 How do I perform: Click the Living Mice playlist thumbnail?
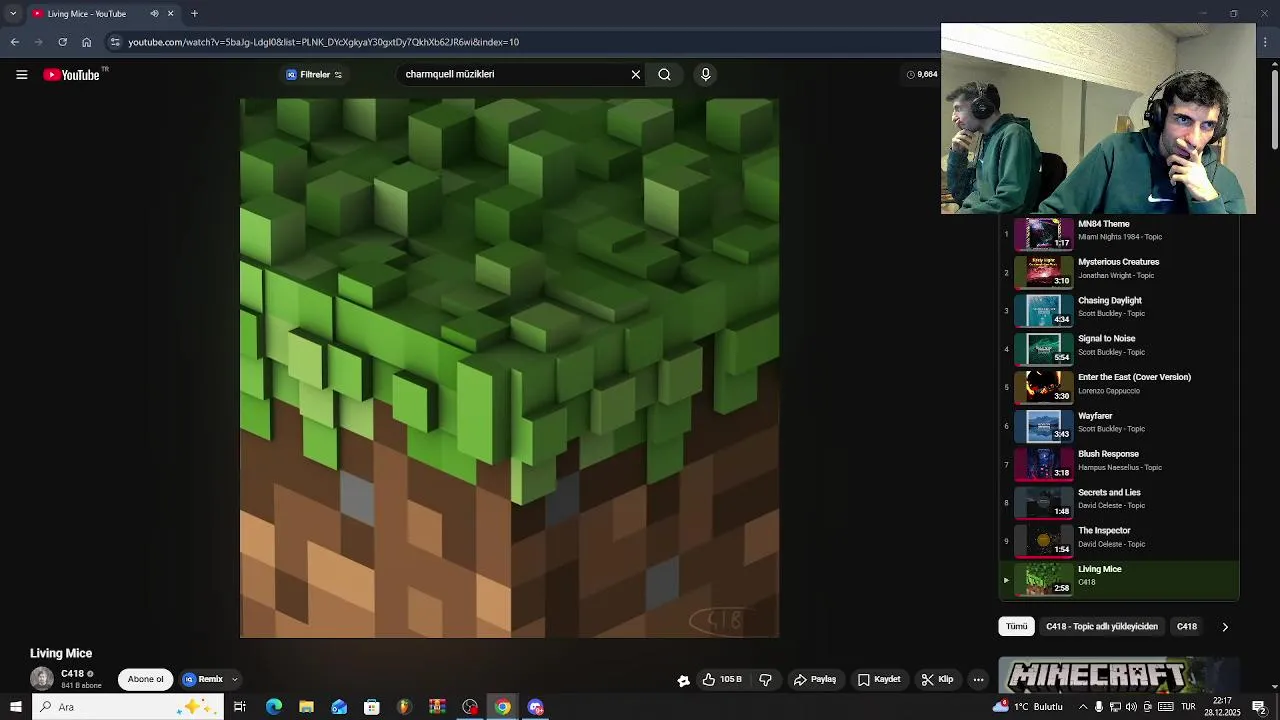coord(1043,579)
